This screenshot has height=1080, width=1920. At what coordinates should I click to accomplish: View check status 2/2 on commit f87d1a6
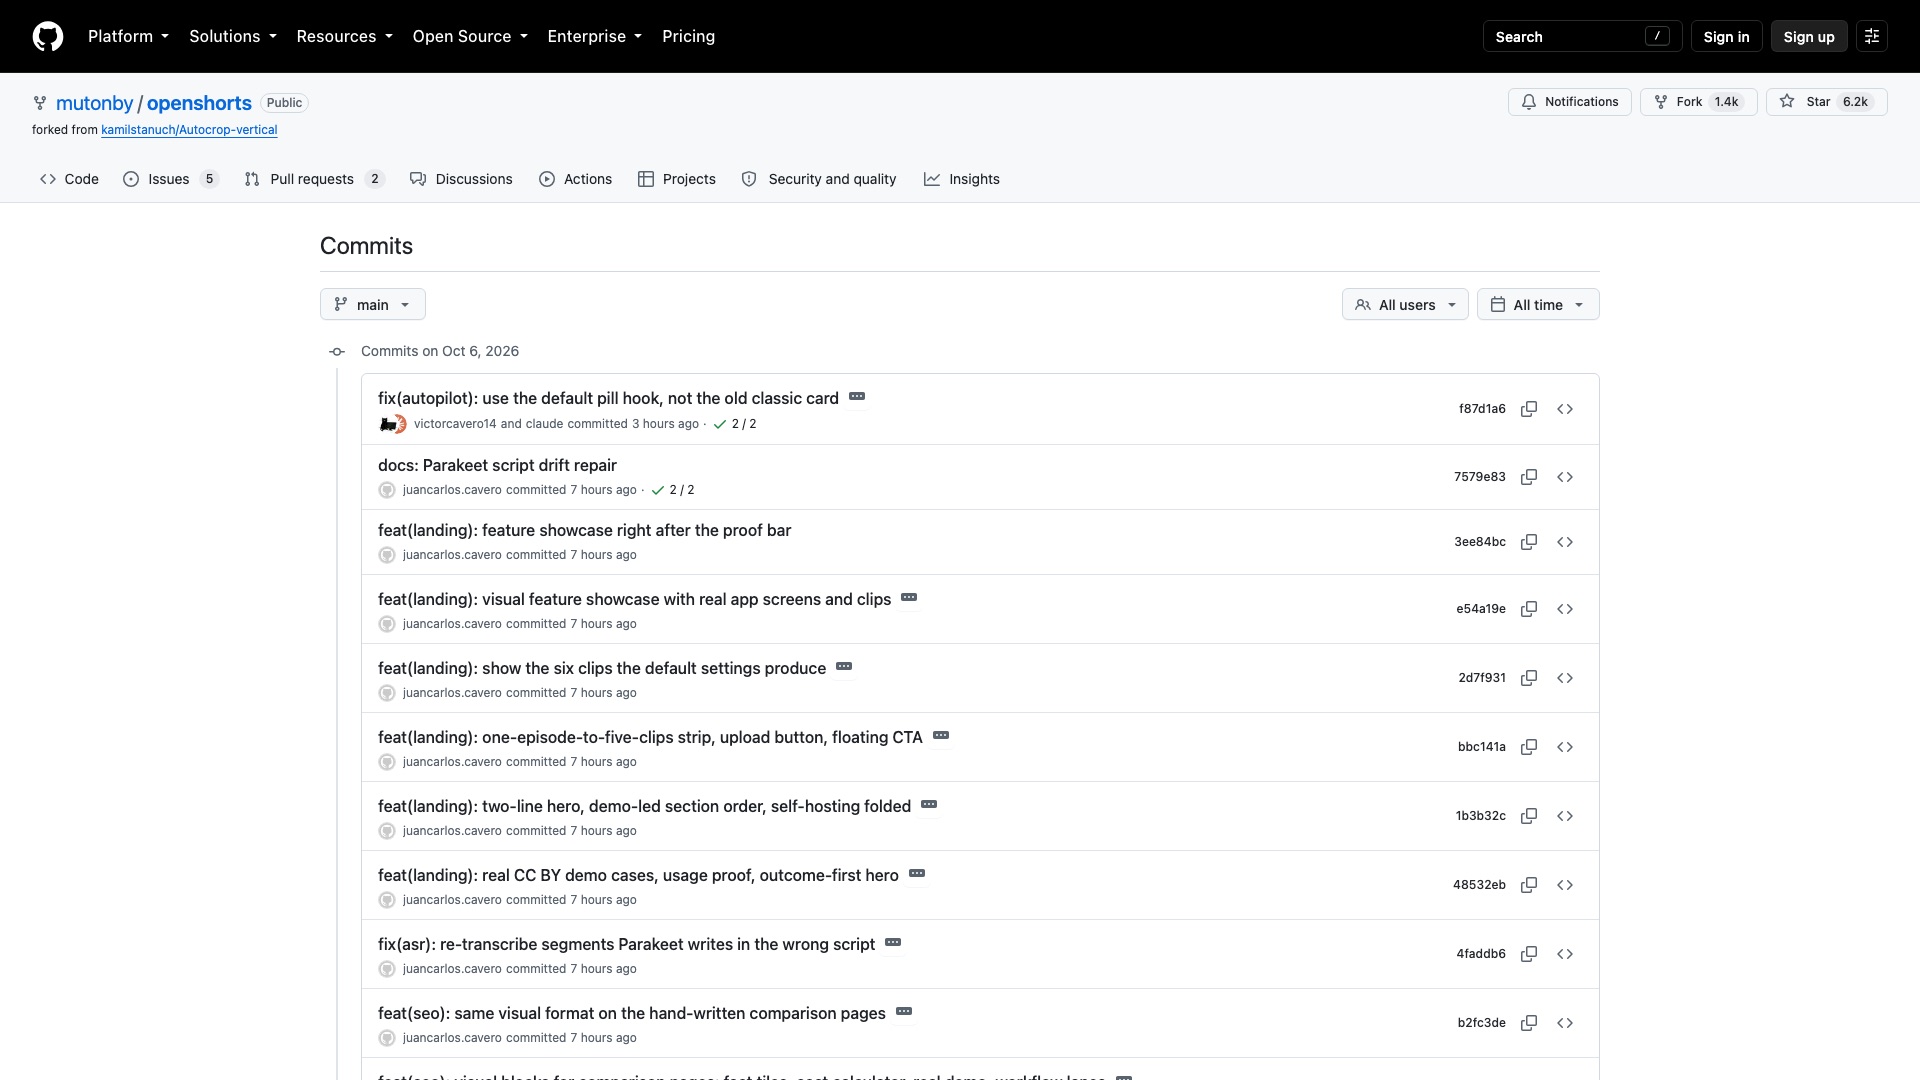click(x=735, y=424)
